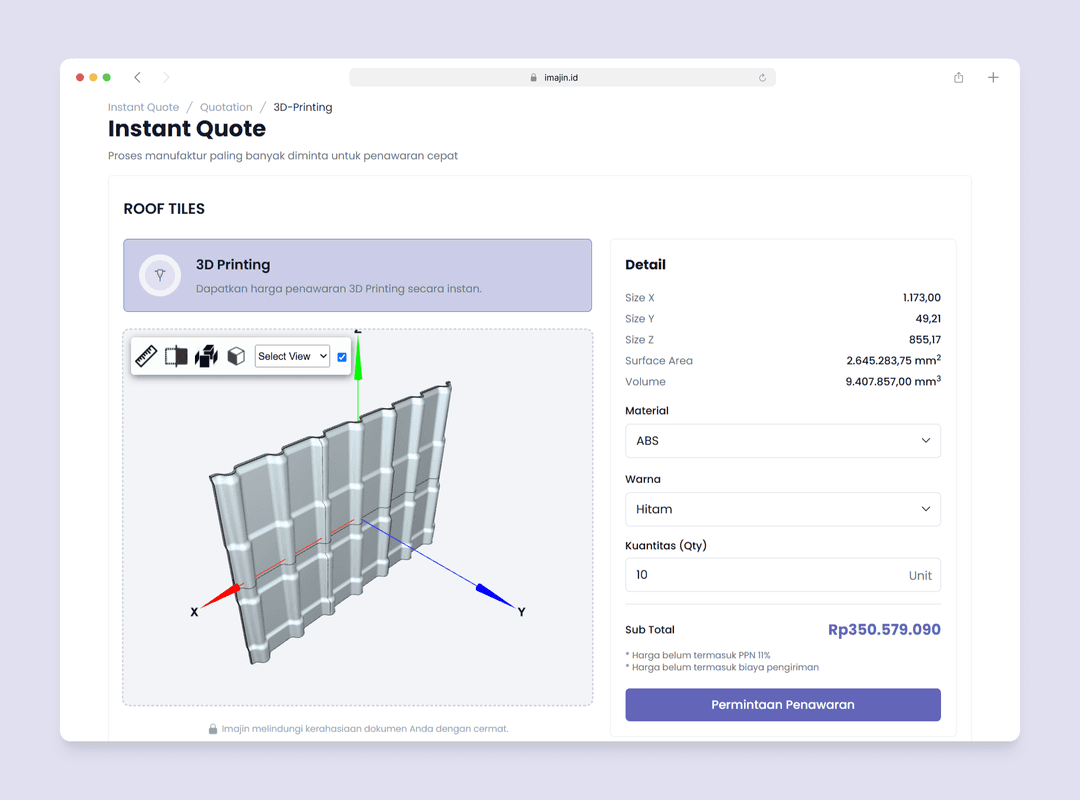Image resolution: width=1080 pixels, height=800 pixels.
Task: Go to Instant Quote breadcrumb
Action: click(143, 107)
